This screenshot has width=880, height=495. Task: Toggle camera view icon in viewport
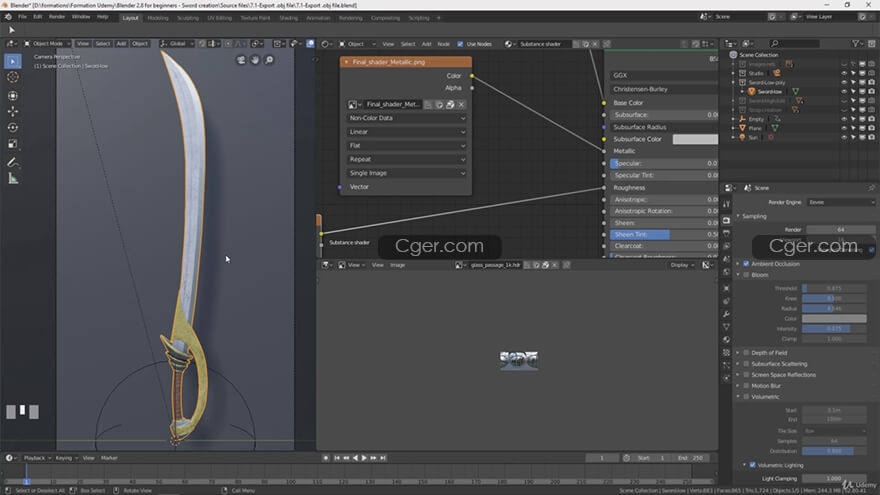(x=241, y=60)
